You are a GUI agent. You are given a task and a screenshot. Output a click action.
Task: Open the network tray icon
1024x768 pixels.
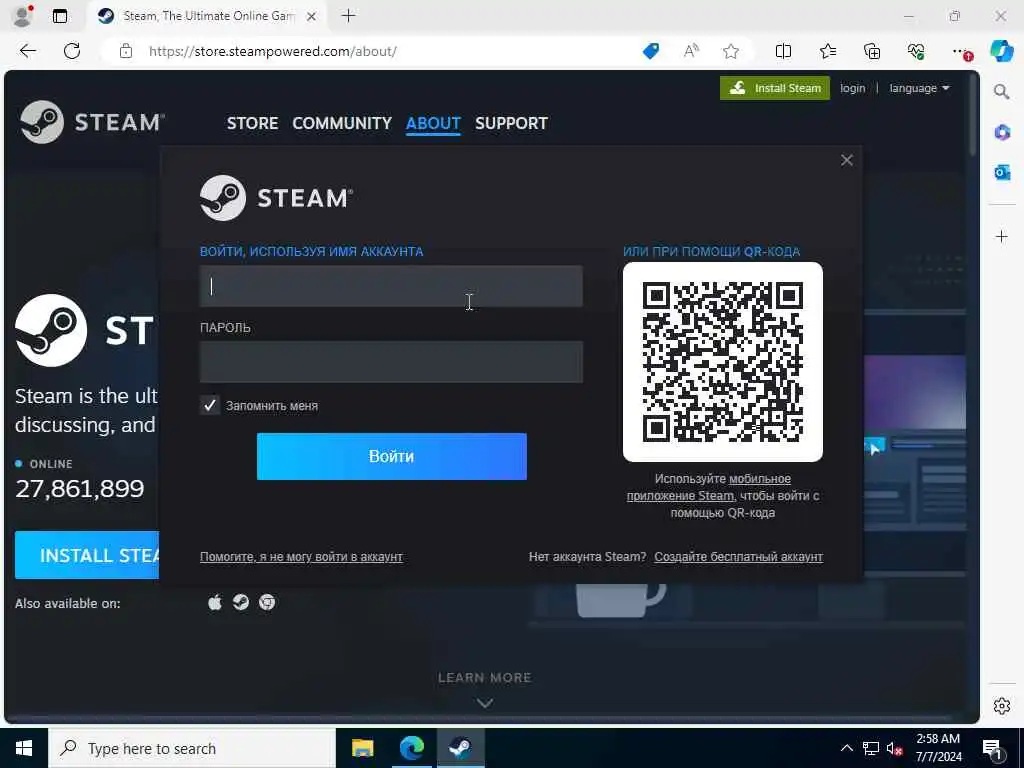(871, 749)
